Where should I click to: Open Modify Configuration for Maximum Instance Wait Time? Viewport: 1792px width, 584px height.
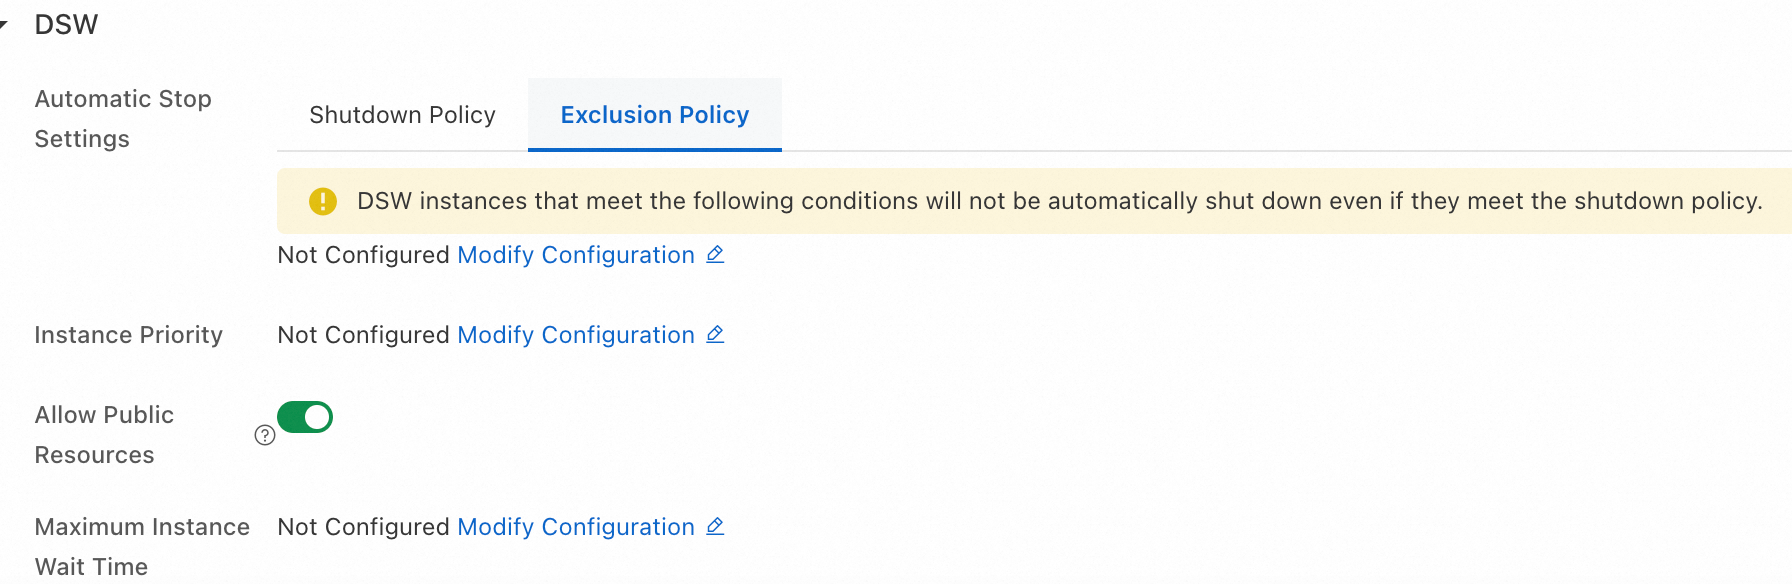point(576,527)
